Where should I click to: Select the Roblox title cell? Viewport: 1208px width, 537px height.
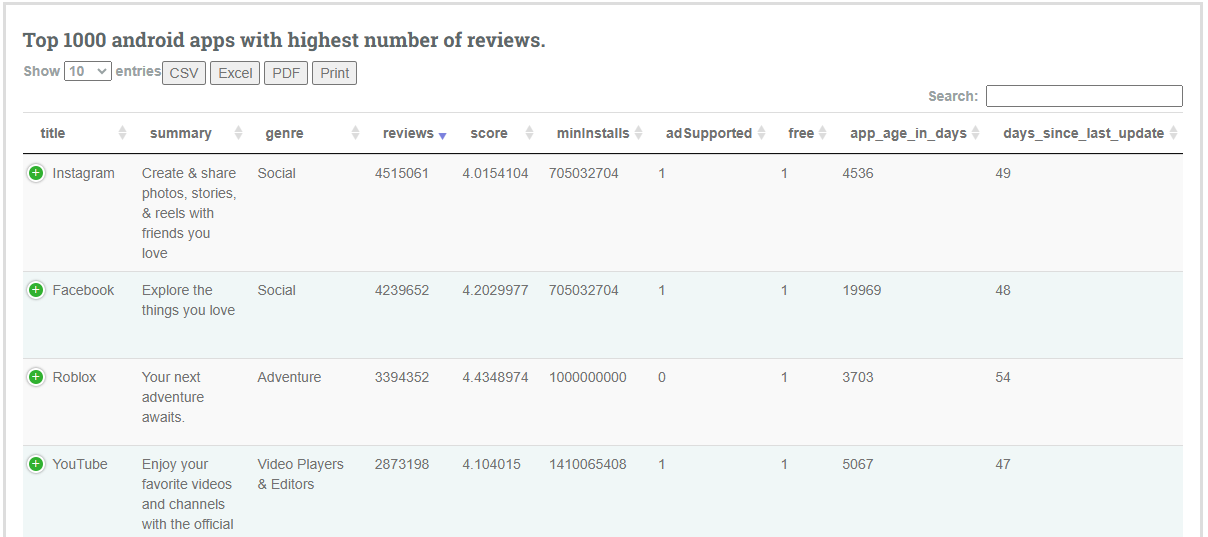[74, 377]
